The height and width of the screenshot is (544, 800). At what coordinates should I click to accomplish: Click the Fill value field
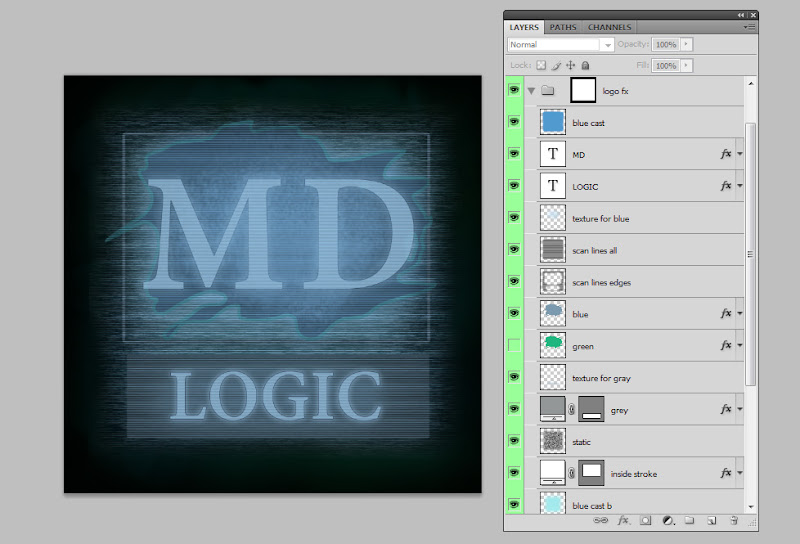(x=666, y=65)
